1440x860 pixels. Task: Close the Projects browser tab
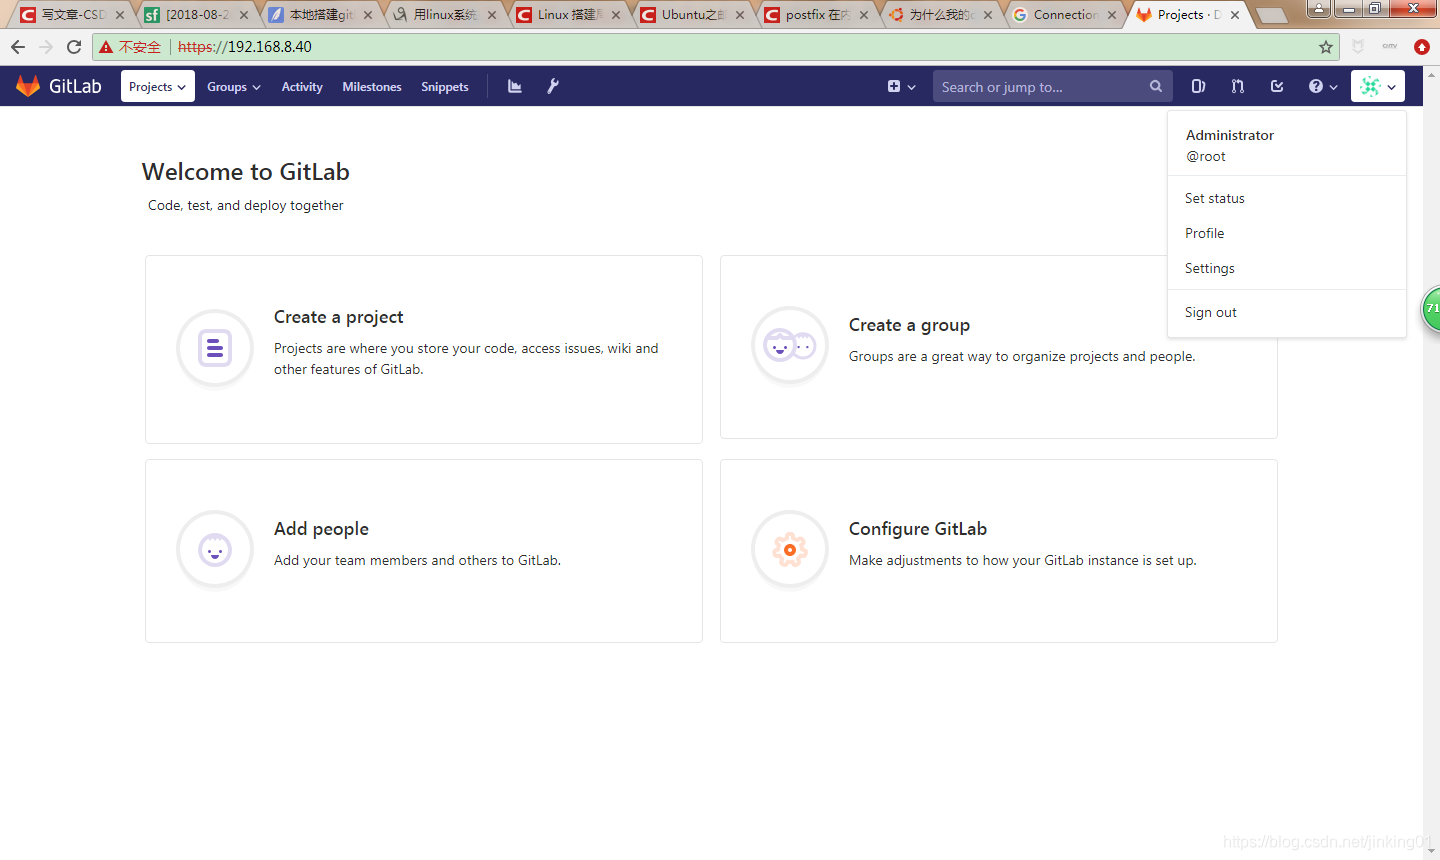click(x=1235, y=15)
